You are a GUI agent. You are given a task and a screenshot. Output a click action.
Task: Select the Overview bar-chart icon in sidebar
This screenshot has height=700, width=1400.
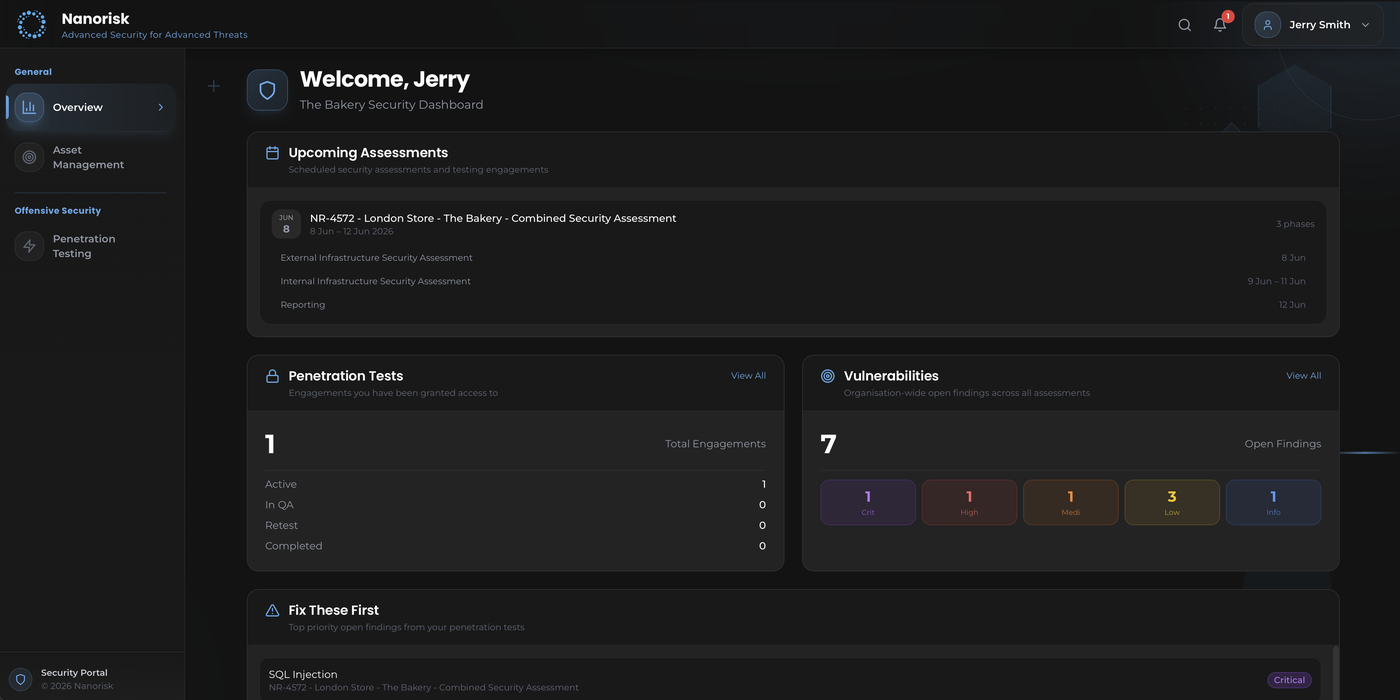pyautogui.click(x=28, y=106)
